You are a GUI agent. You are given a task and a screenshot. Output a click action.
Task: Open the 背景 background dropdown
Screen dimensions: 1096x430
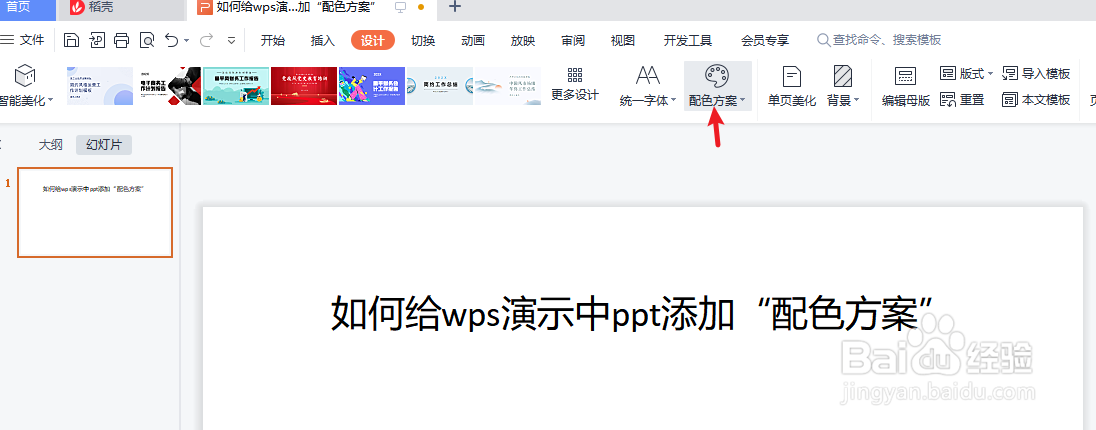pos(843,85)
